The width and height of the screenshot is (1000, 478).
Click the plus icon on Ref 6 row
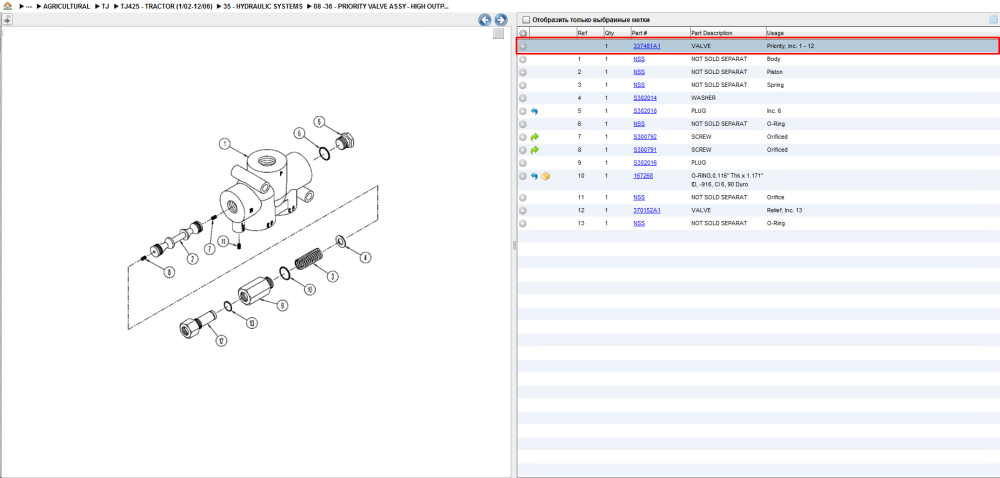pyautogui.click(x=523, y=124)
